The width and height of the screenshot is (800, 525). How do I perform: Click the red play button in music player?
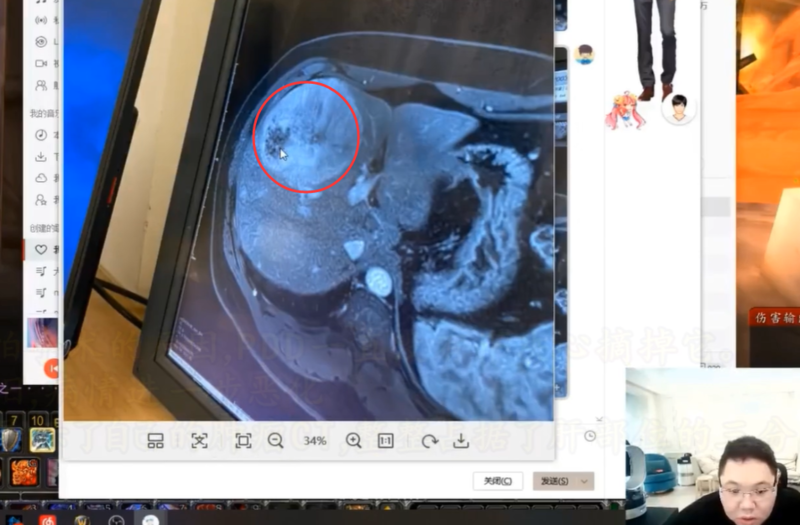[53, 369]
